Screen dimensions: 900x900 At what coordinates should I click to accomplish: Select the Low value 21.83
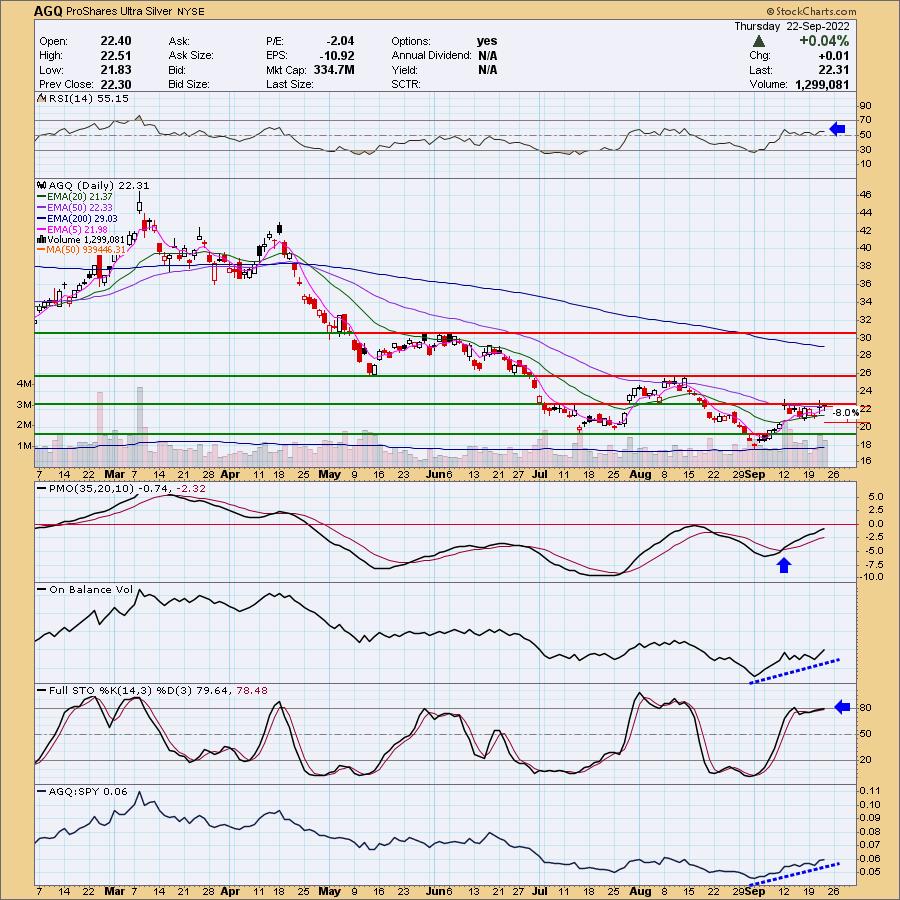click(116, 70)
